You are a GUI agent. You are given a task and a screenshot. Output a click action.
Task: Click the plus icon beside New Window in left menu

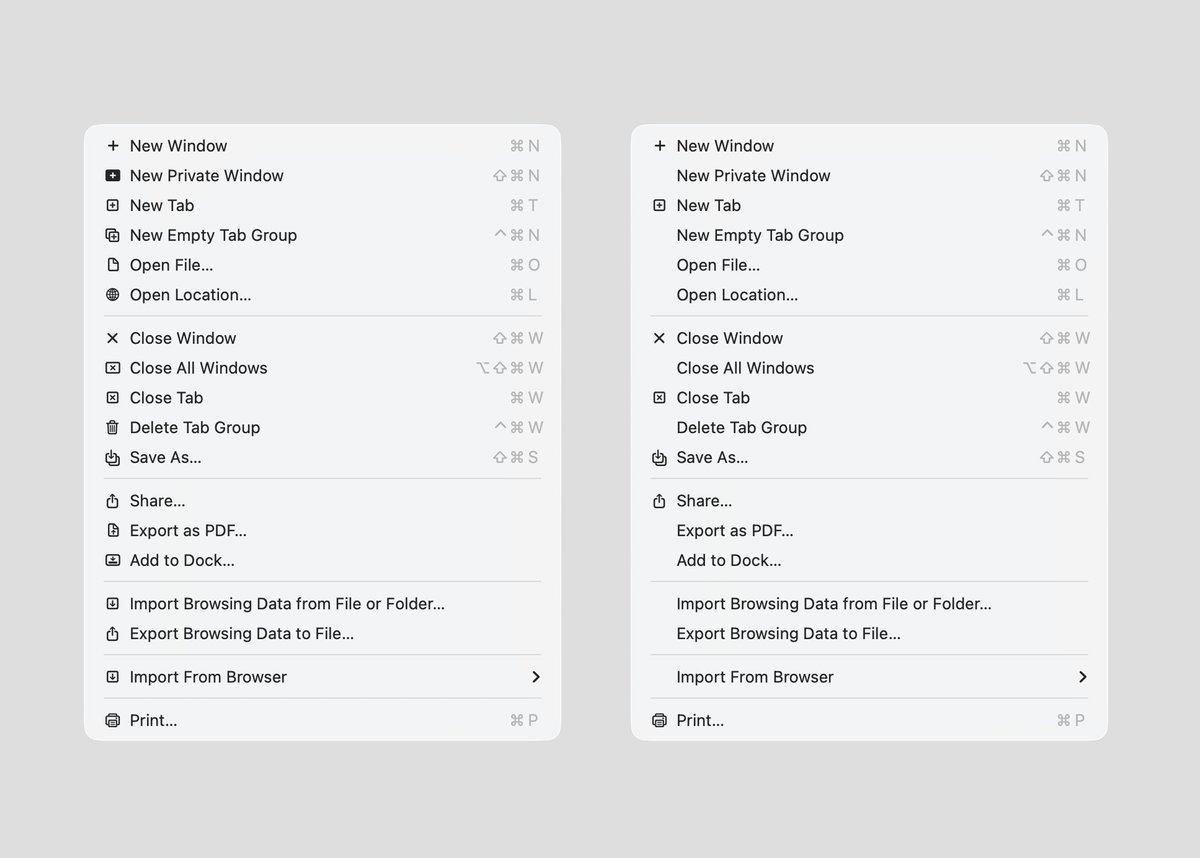[x=112, y=146]
